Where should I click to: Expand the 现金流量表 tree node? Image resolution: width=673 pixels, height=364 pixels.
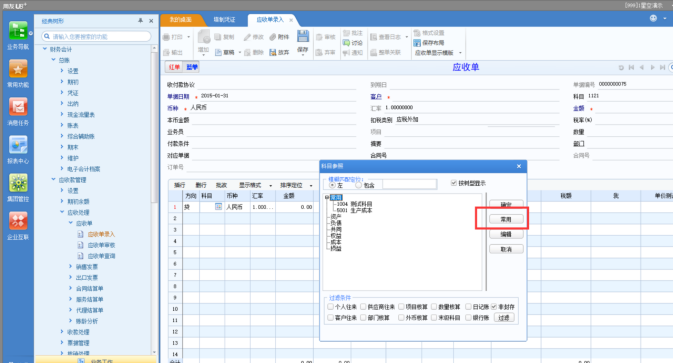tap(62, 114)
